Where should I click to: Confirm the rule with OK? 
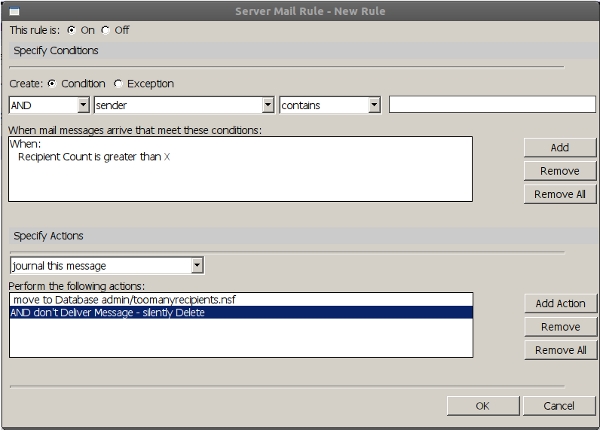click(482, 406)
